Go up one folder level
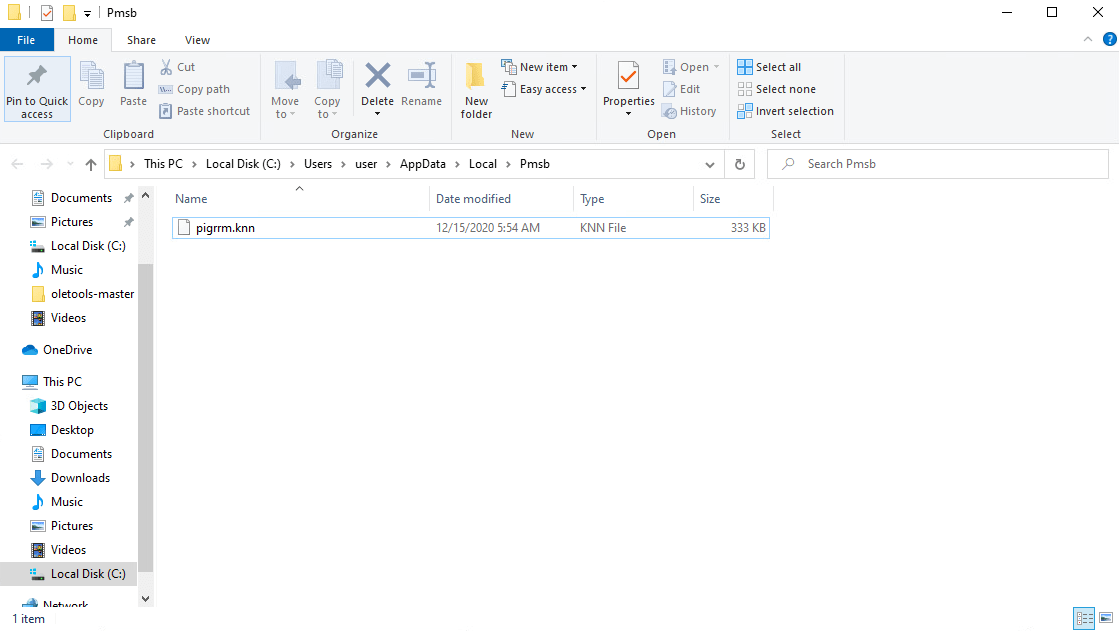 tap(91, 164)
